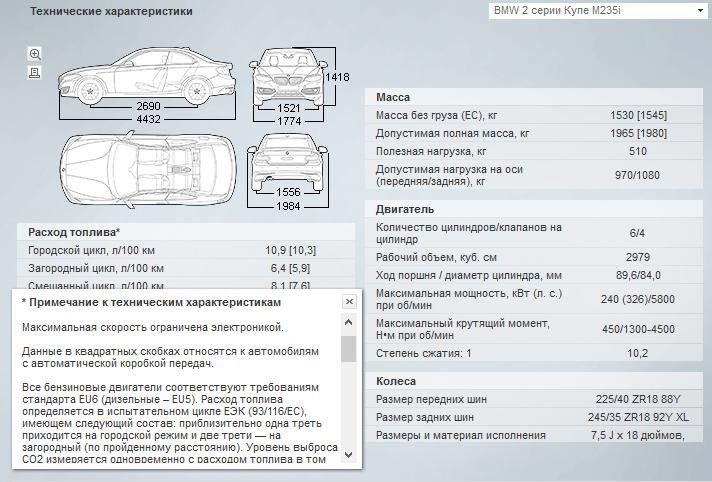Click the Допустимая полная масса, кг label

pos(452,134)
